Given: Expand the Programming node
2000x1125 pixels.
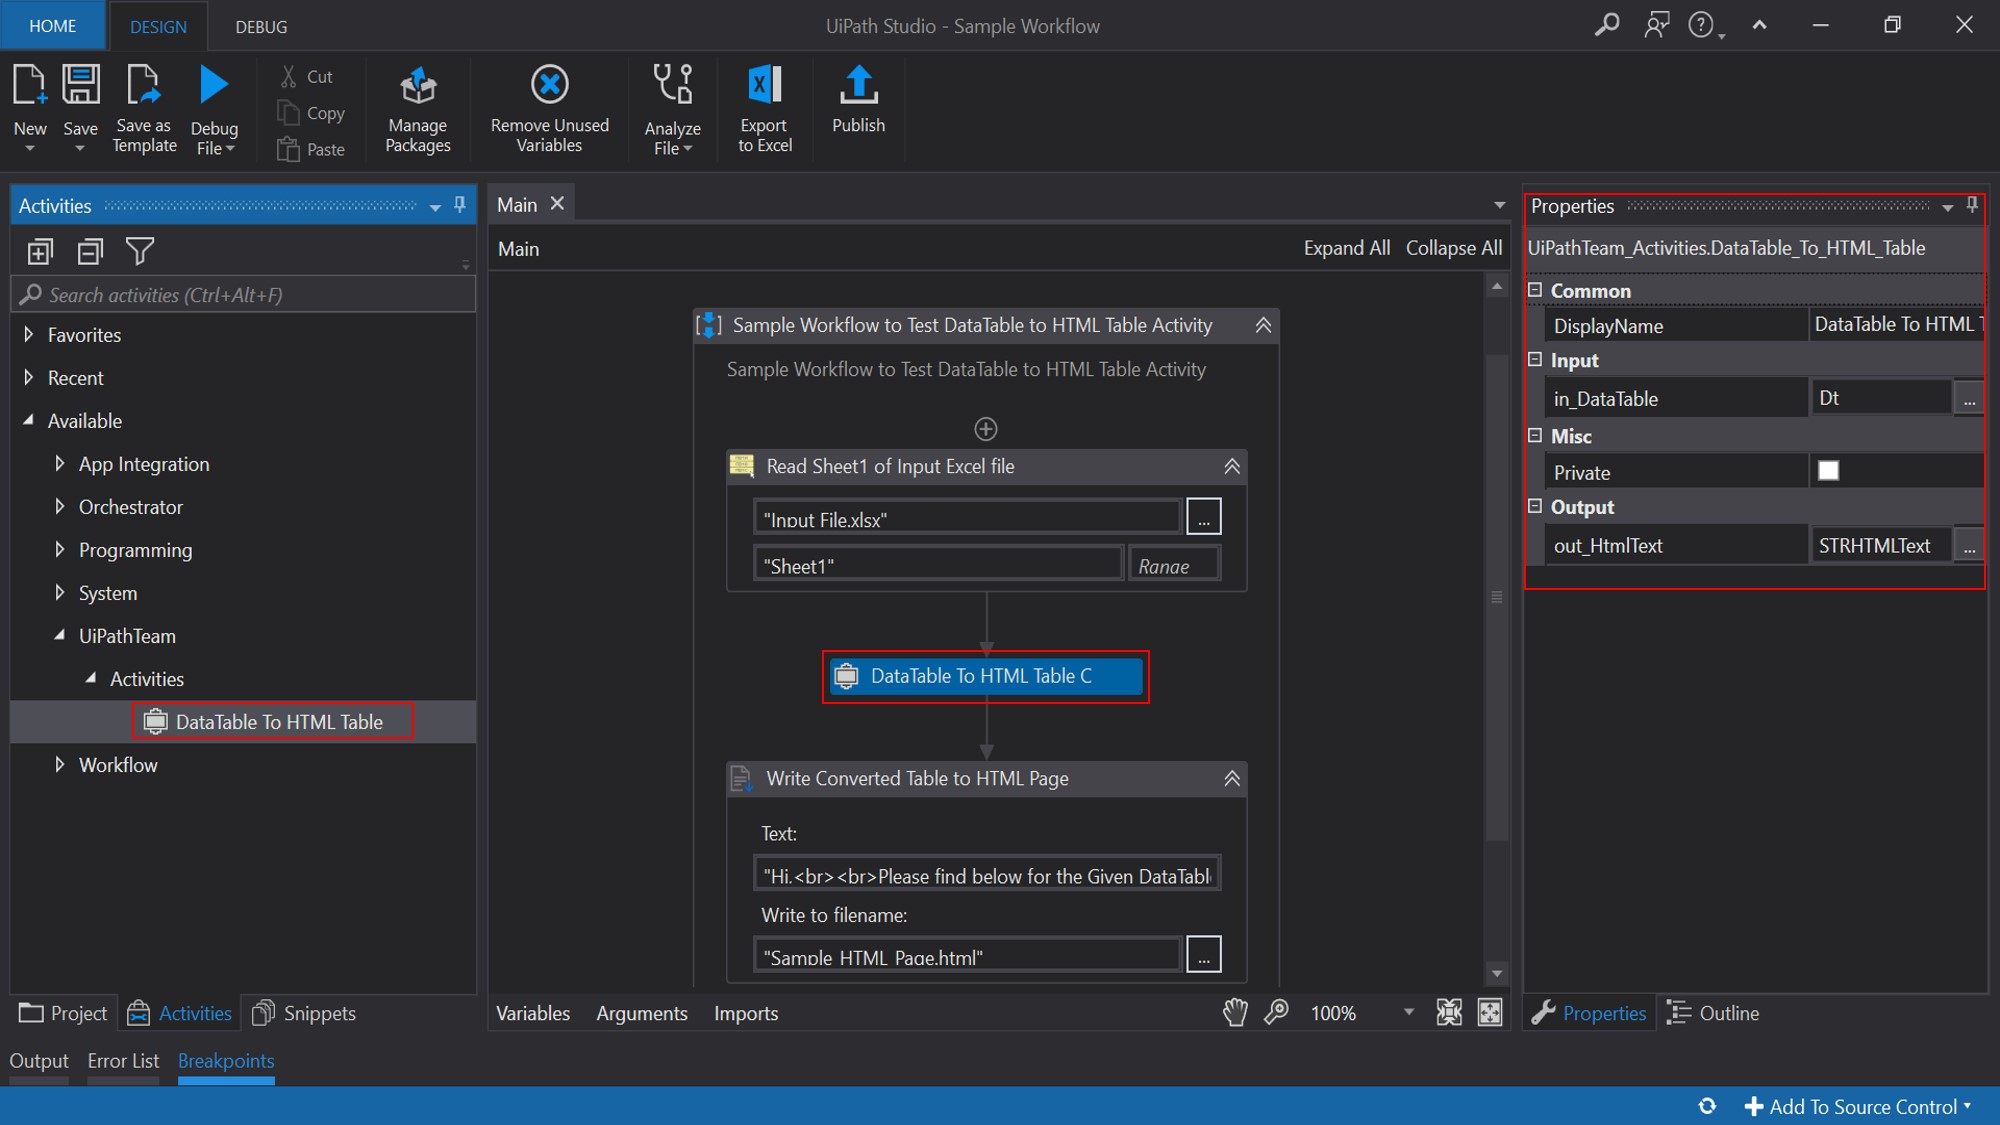Looking at the screenshot, I should (x=60, y=549).
